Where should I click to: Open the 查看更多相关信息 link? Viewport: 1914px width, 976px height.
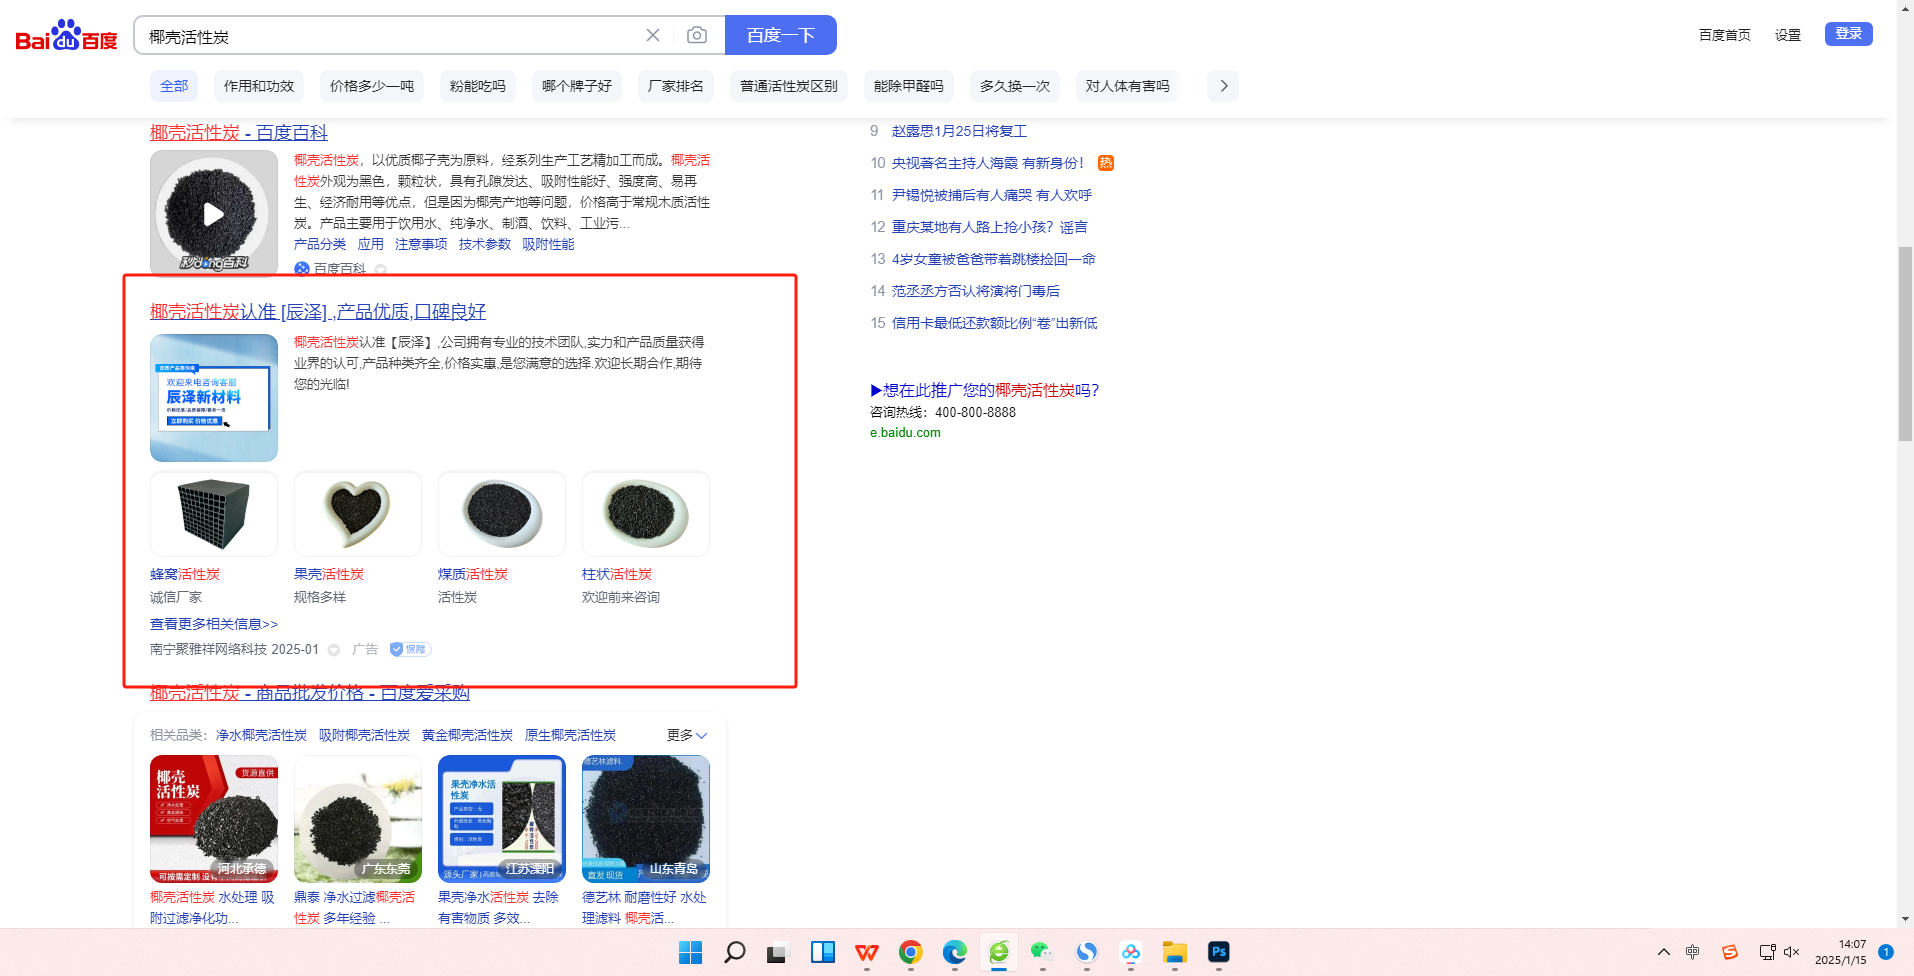click(x=214, y=624)
